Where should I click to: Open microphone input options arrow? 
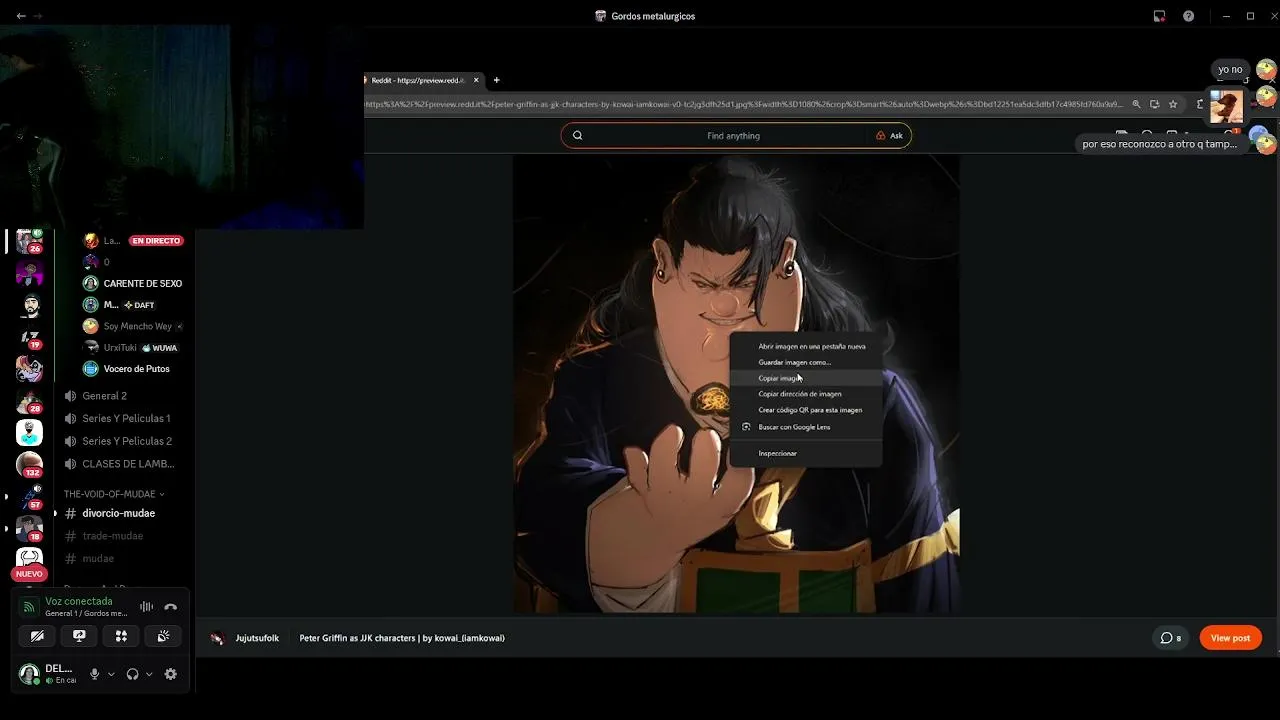point(111,674)
